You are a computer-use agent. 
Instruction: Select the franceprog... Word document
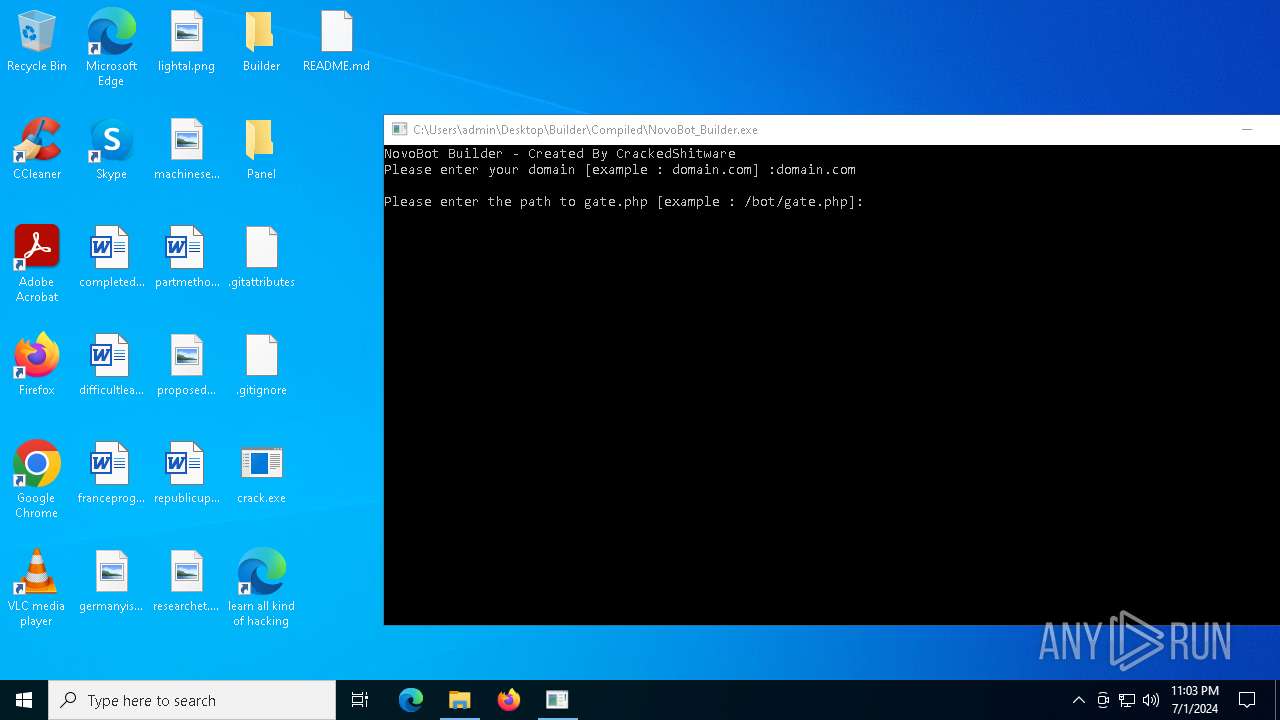click(111, 474)
